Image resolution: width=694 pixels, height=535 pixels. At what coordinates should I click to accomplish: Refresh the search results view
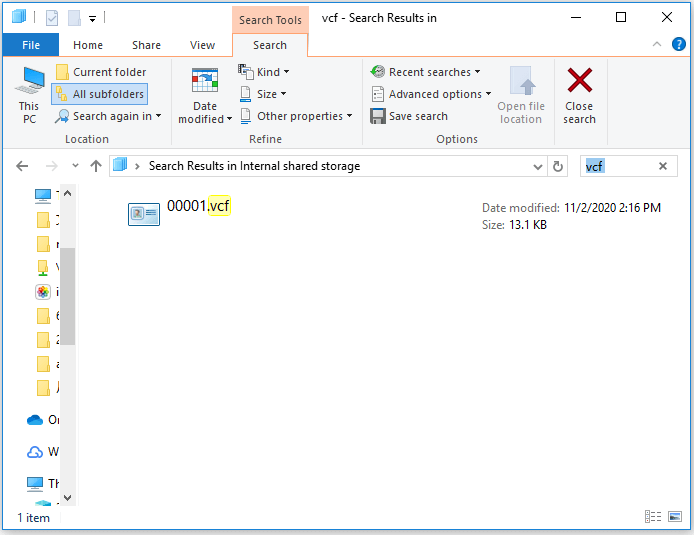[558, 166]
